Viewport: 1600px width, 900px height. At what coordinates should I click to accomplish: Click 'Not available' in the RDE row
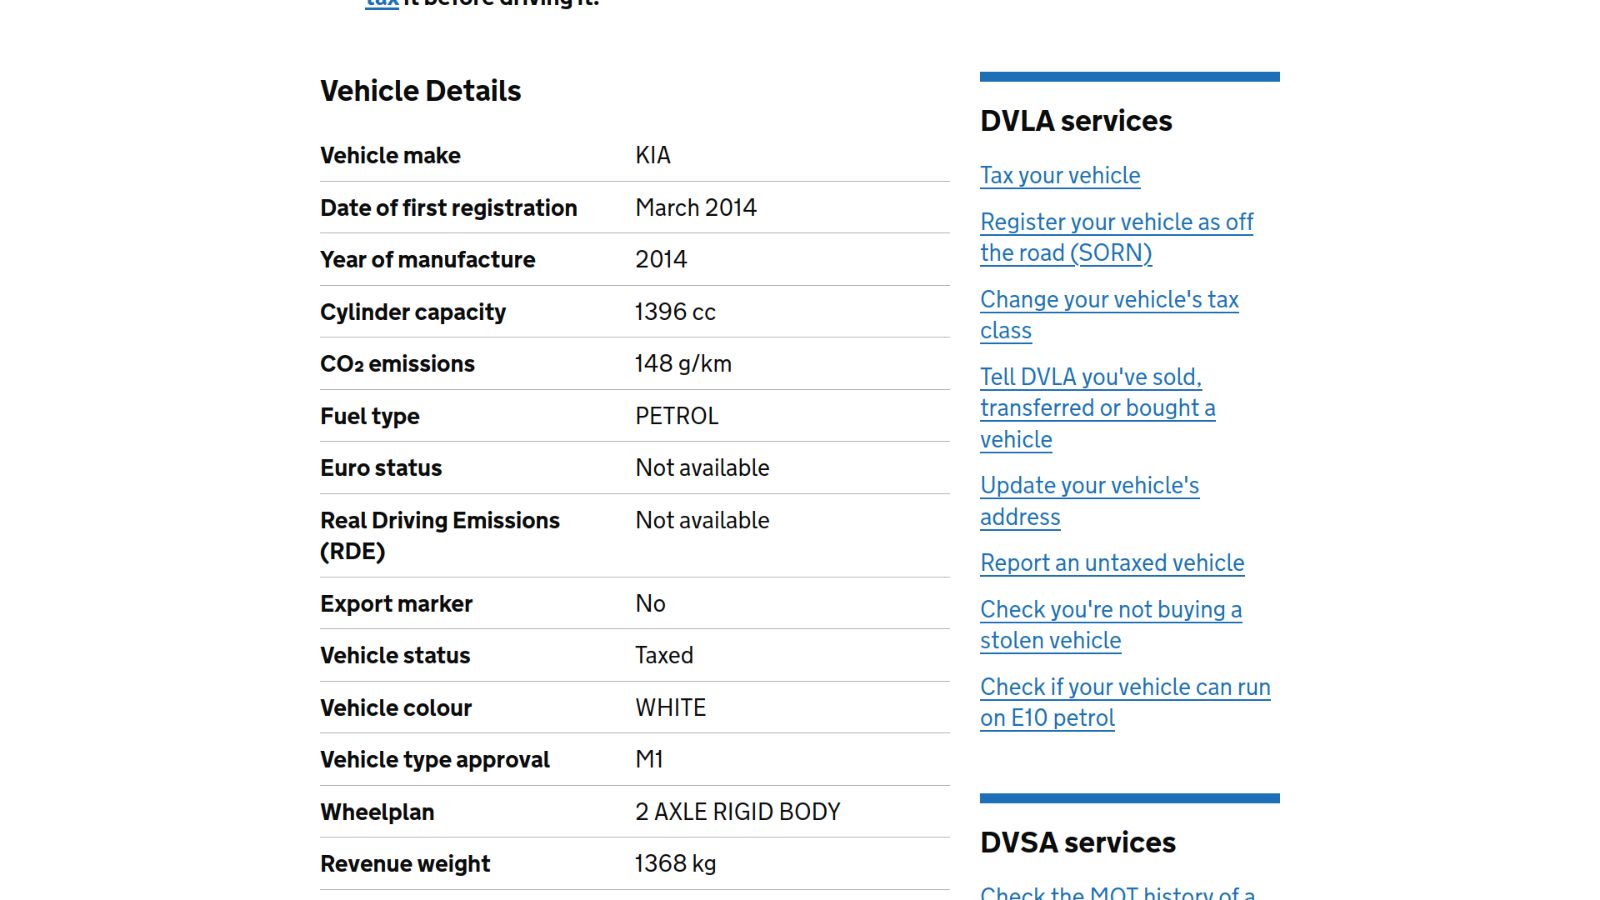point(702,521)
